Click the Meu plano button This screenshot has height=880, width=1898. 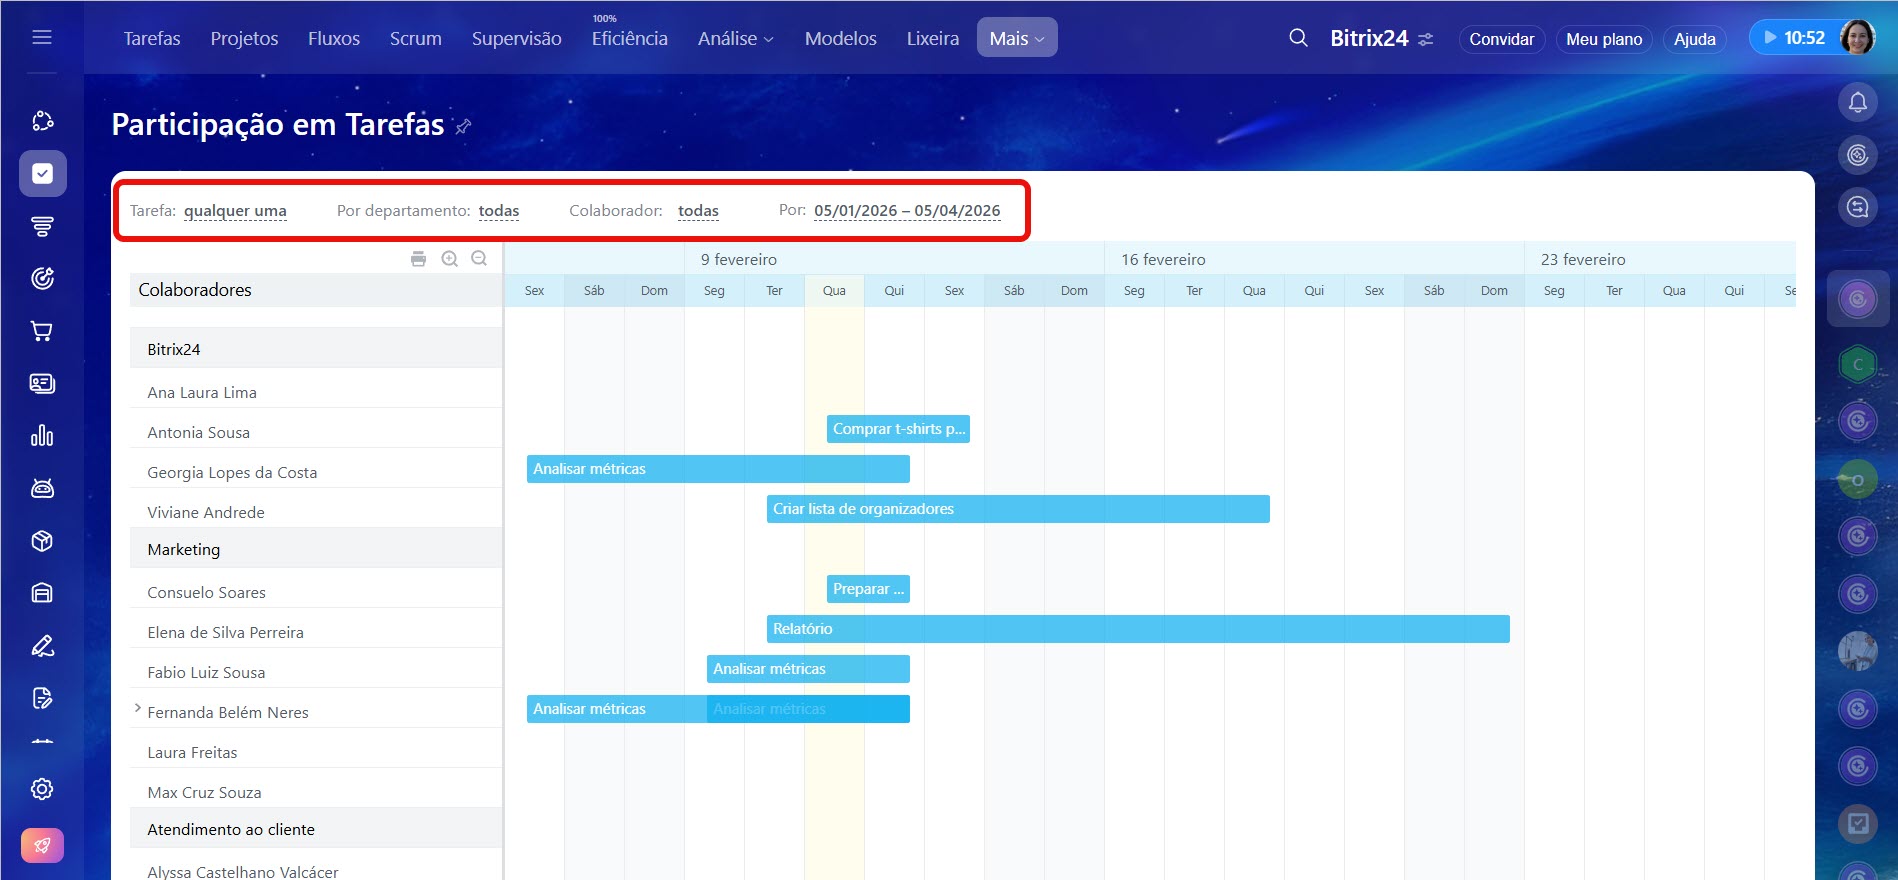(x=1603, y=39)
